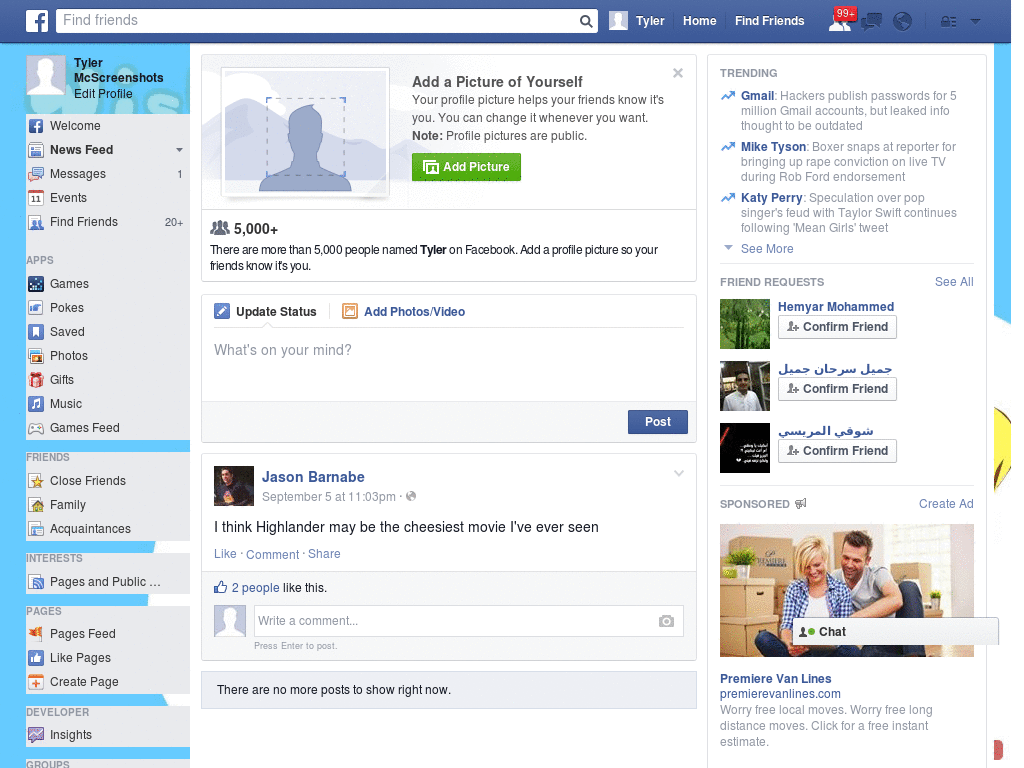Click the Create Ad link

pos(946,504)
